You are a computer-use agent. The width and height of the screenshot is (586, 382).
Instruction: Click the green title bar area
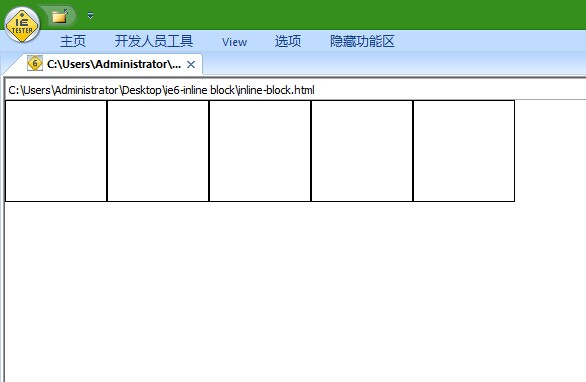[336, 15]
